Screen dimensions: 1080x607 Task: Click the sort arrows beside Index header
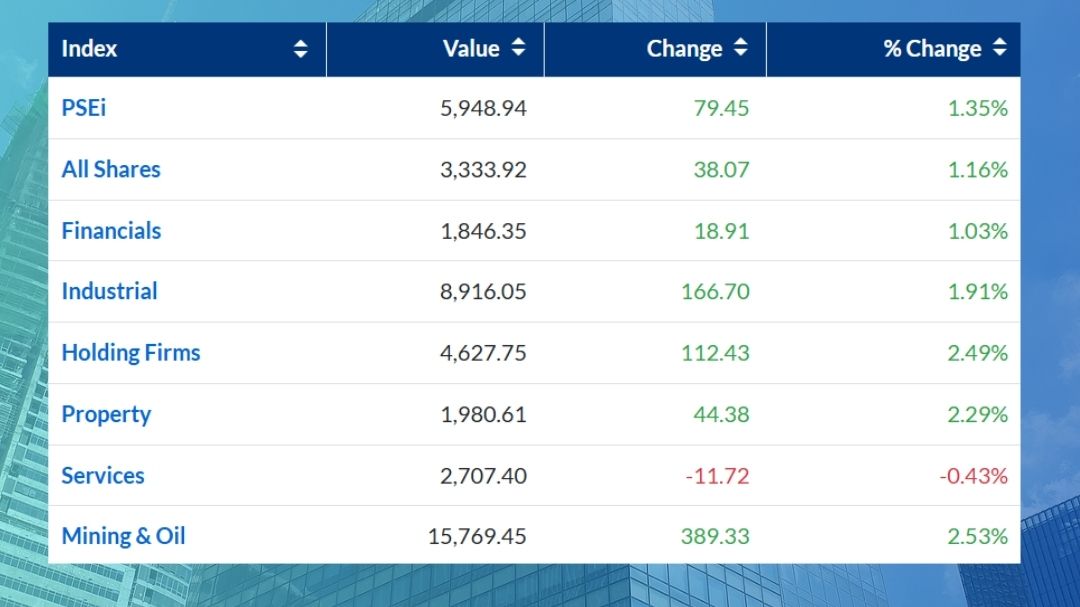tap(300, 49)
